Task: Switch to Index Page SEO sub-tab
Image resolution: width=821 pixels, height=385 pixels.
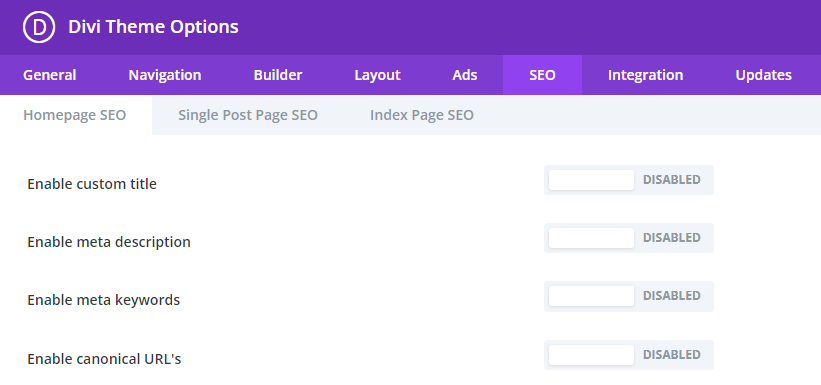Action: pos(422,115)
